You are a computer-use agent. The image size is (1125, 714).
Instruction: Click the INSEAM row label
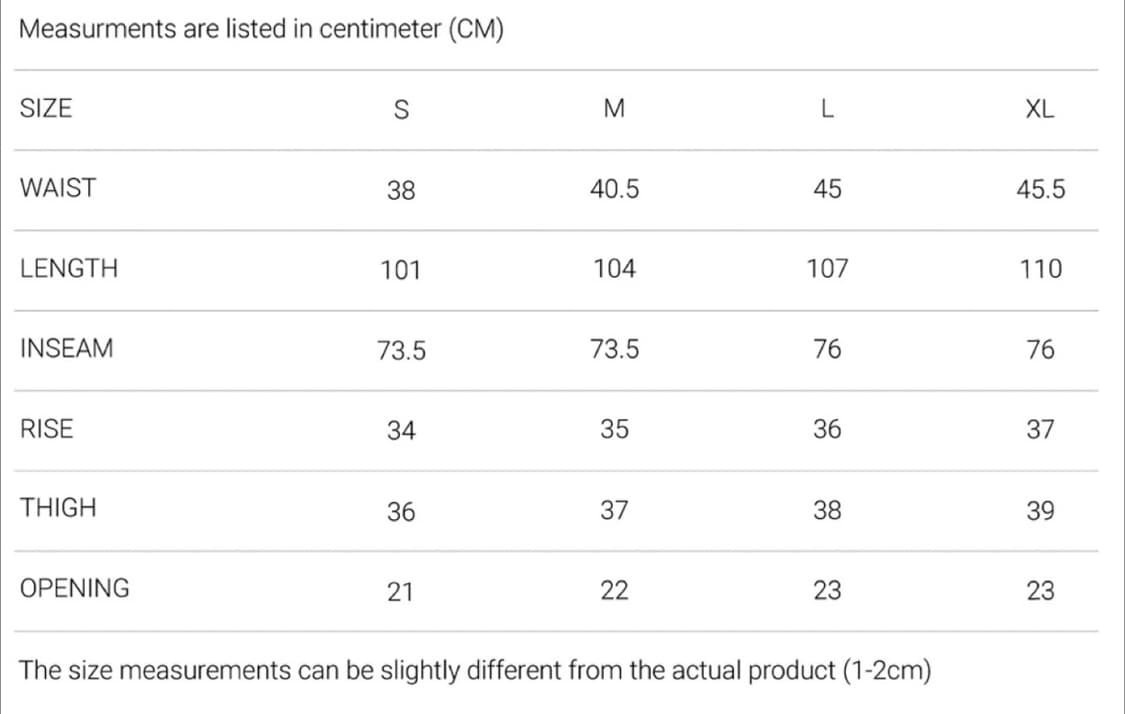pyautogui.click(x=66, y=348)
